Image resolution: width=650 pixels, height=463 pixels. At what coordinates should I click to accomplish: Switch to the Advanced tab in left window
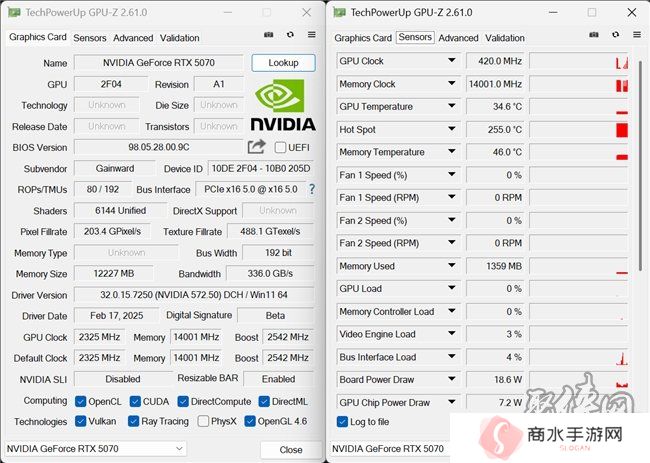click(x=133, y=38)
